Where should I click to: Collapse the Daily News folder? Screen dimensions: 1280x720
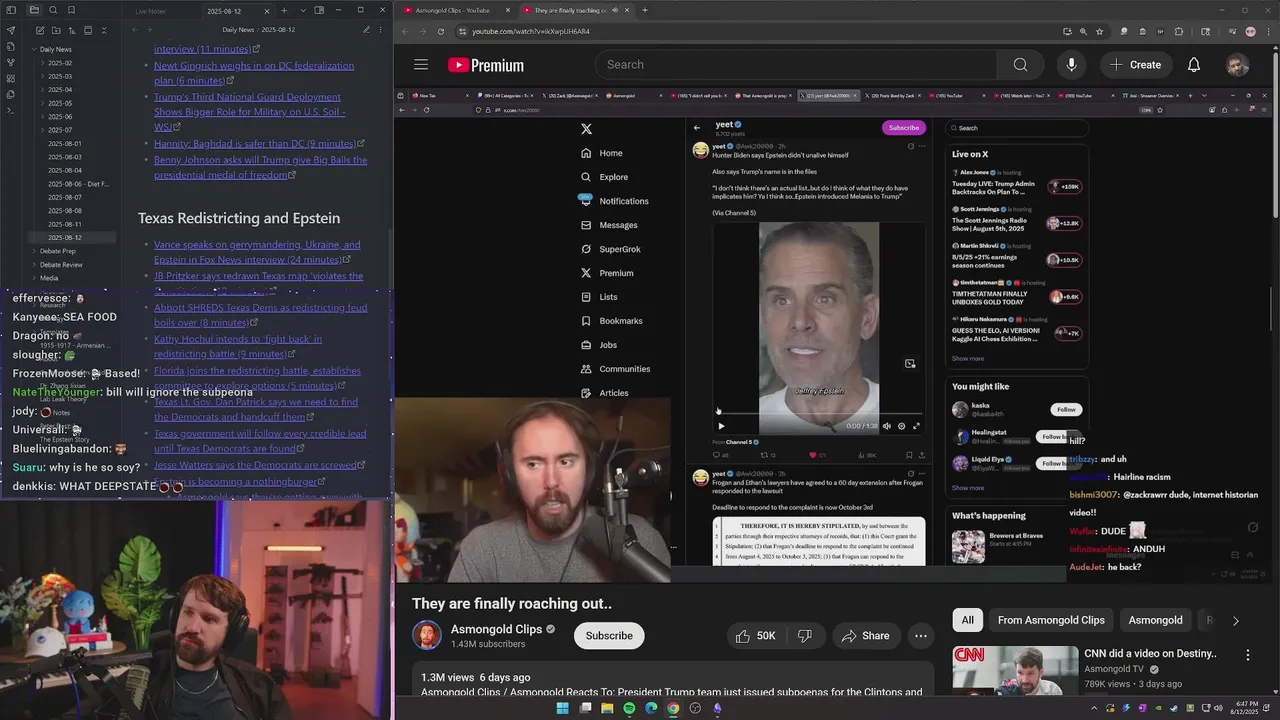click(55, 49)
